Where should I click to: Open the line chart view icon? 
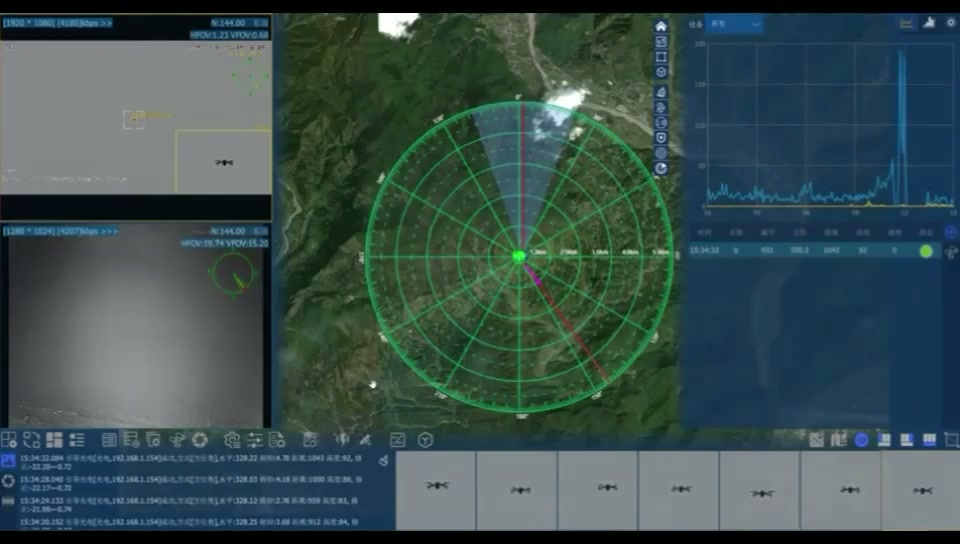906,23
